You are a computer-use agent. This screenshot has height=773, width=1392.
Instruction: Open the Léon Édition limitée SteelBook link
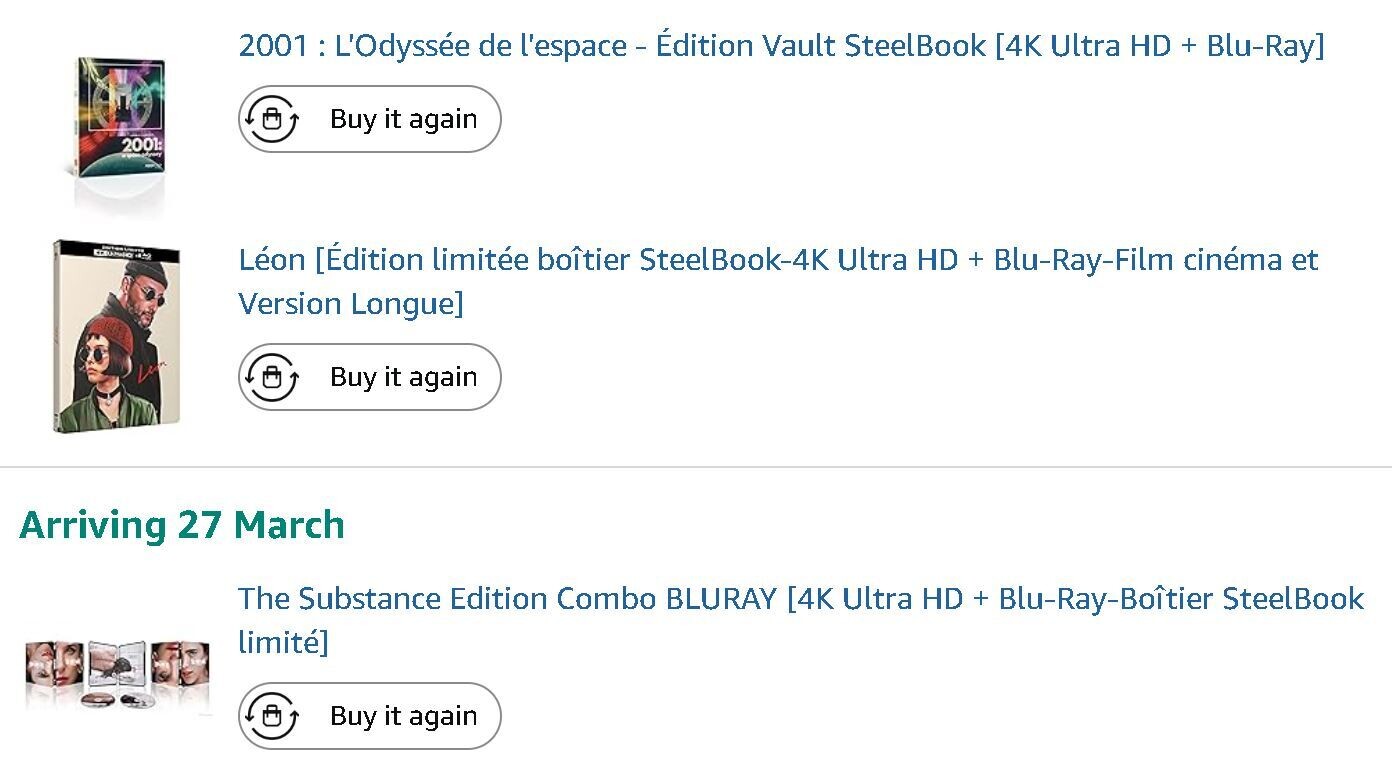(x=778, y=260)
